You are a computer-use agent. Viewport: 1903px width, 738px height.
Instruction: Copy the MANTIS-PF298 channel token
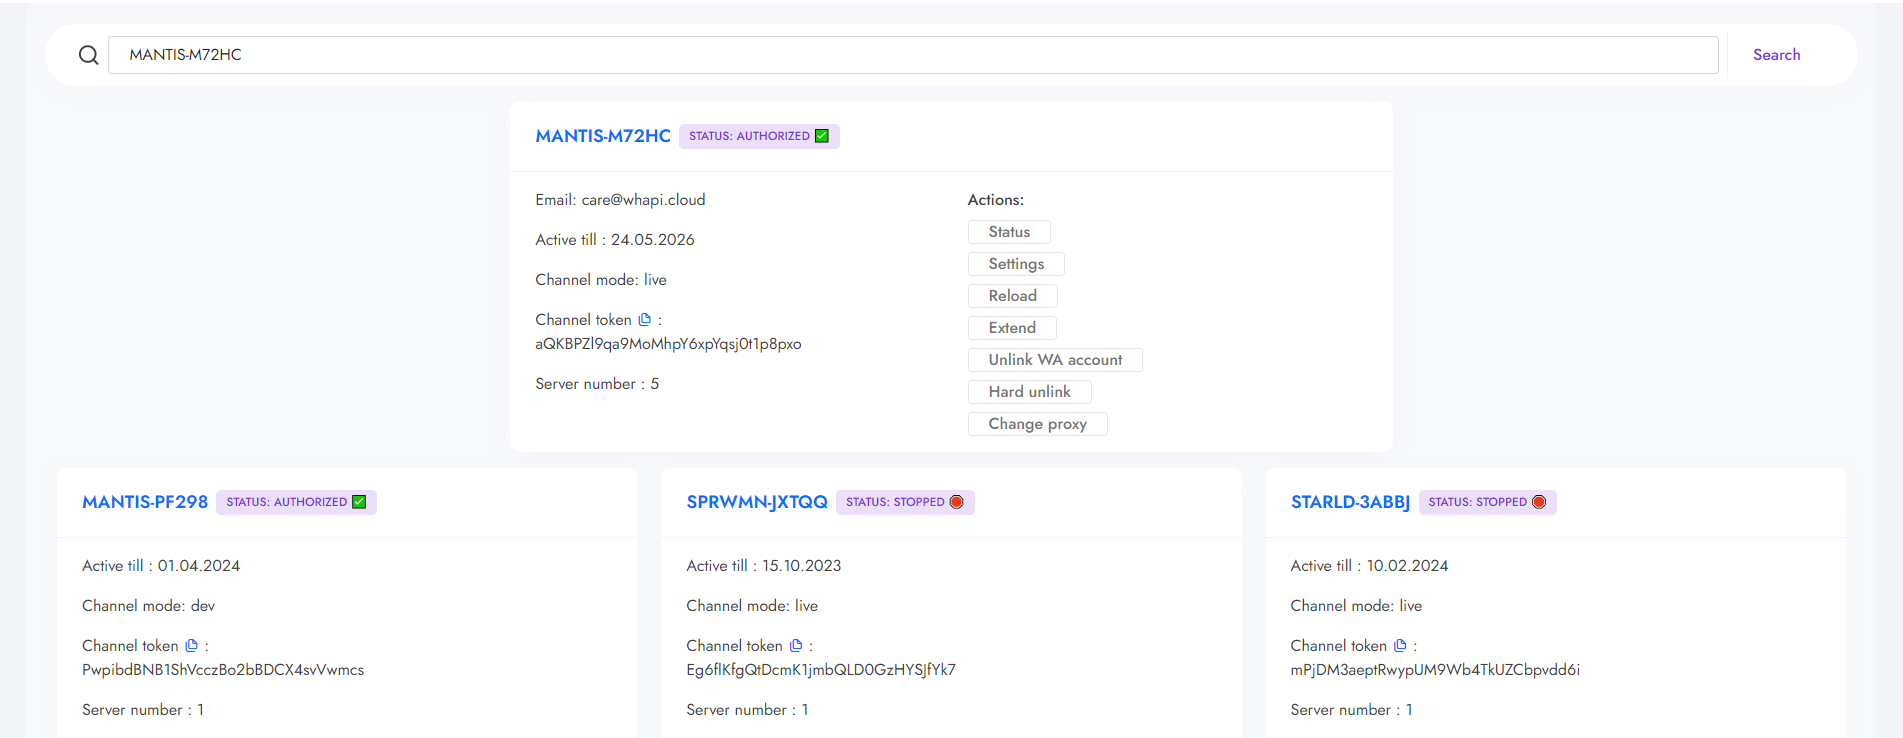point(191,646)
